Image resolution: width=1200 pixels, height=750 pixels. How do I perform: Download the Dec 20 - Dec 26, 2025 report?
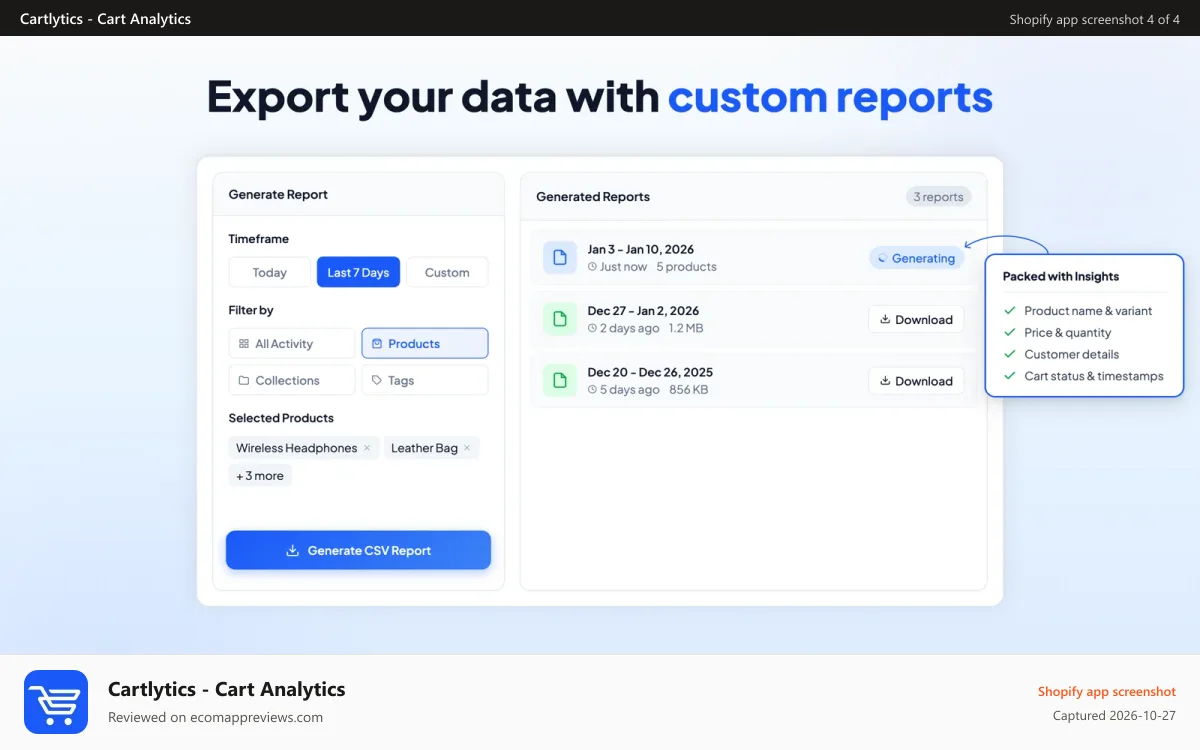[x=916, y=381]
